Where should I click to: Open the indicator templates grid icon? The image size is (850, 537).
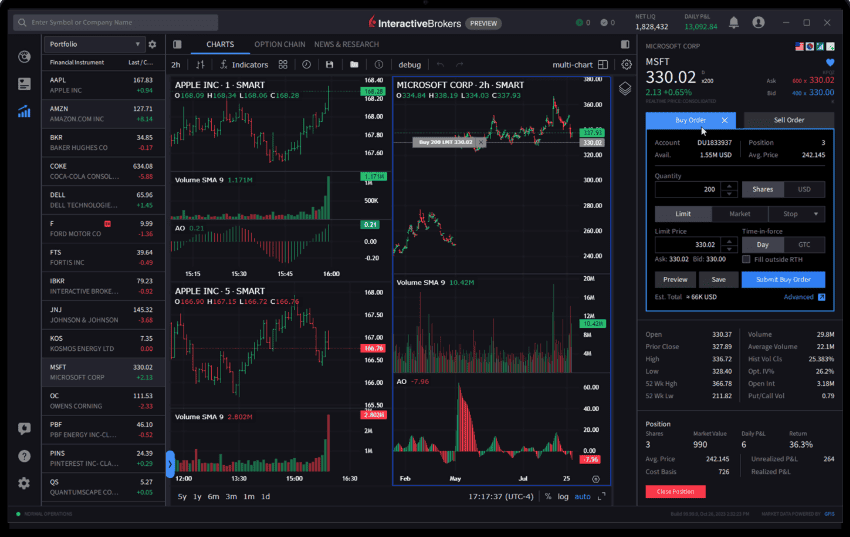coord(283,64)
